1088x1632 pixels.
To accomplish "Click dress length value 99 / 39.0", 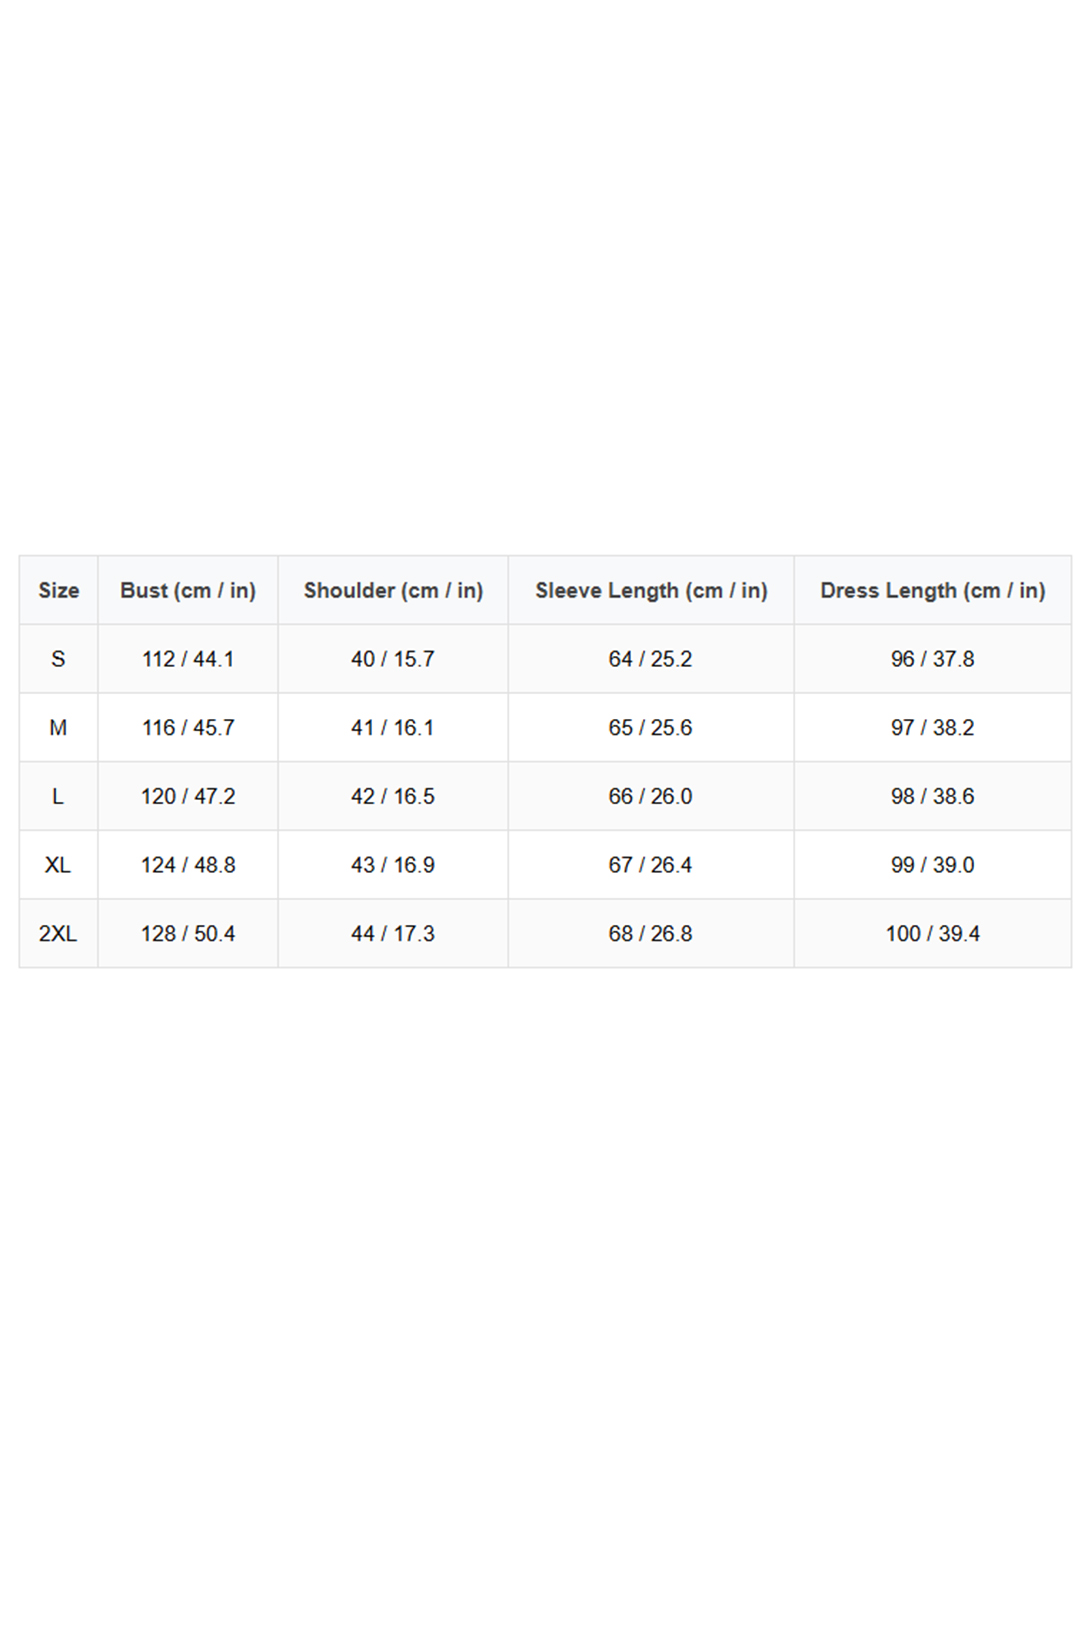I will tap(932, 865).
